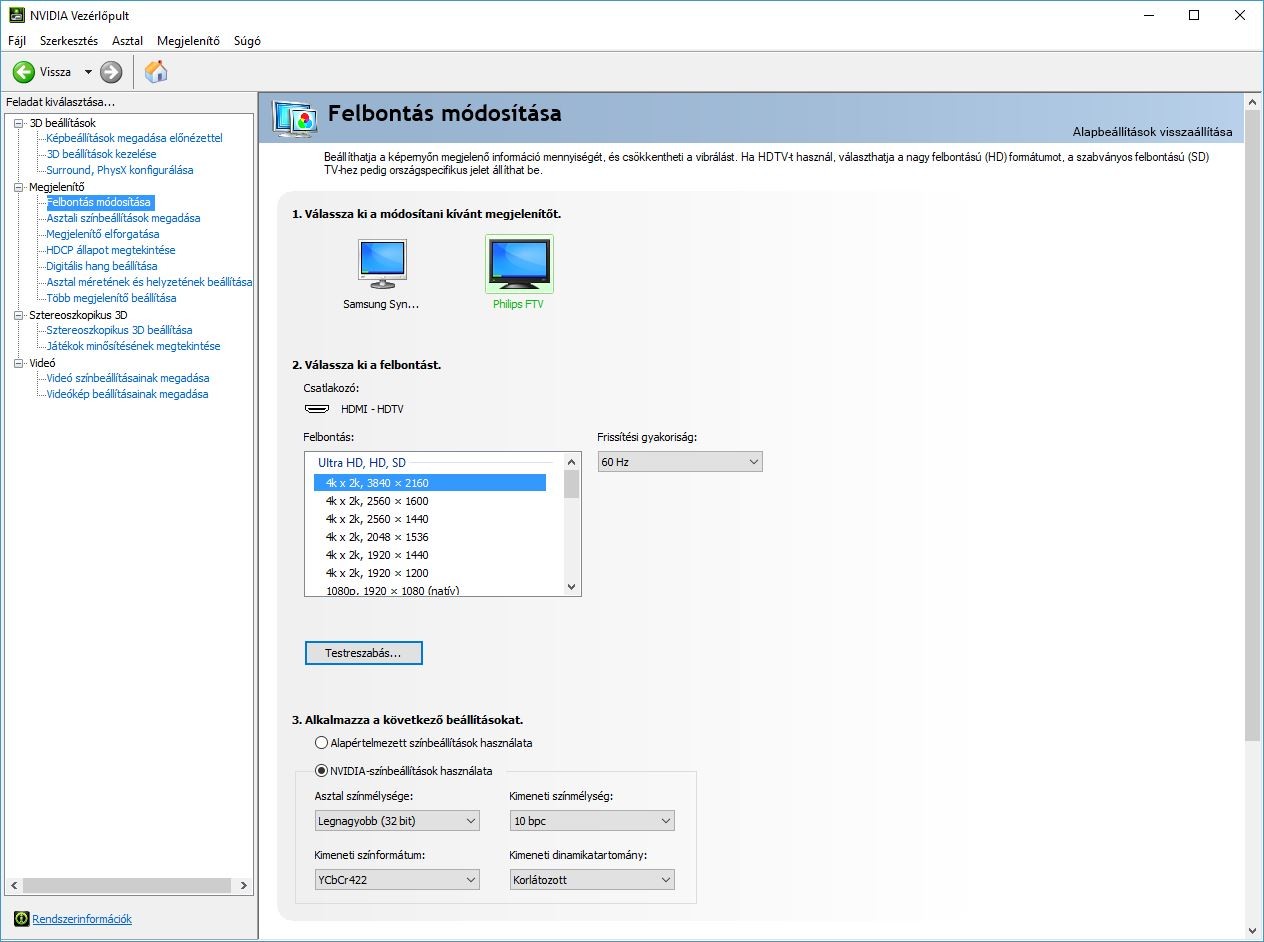Click main panel scroll down arrow
This screenshot has width=1264, height=942.
tap(1252, 930)
